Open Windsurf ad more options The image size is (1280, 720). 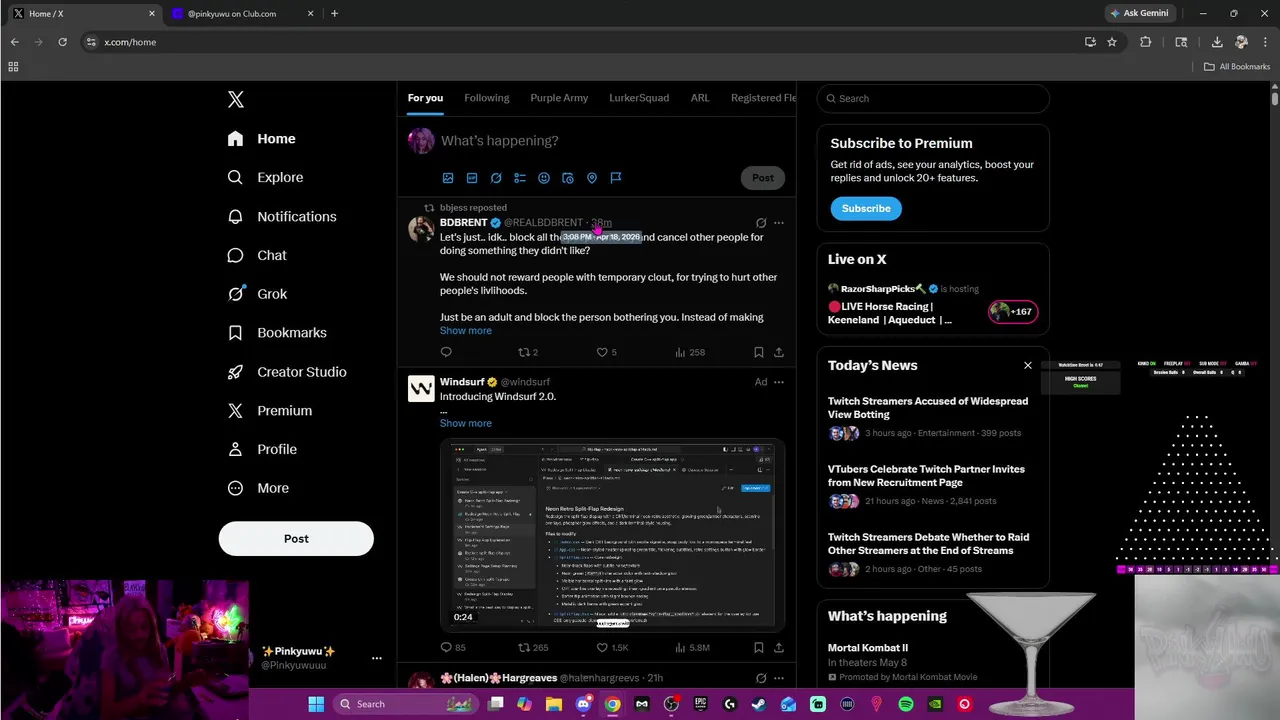click(x=779, y=382)
